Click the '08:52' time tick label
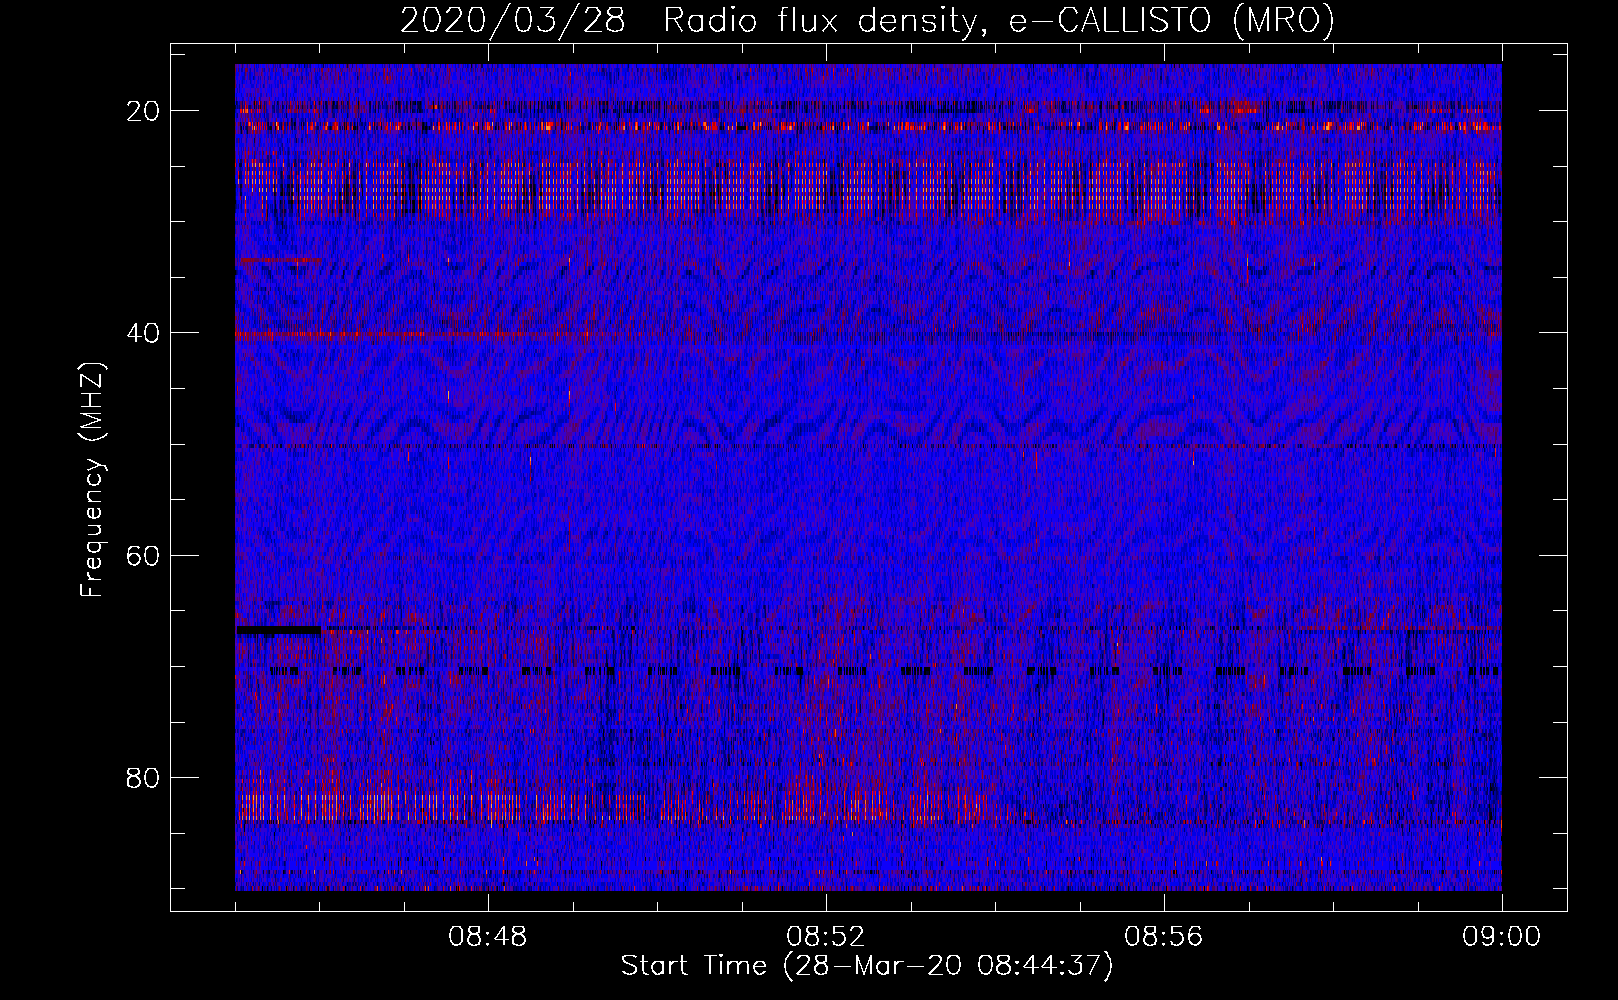Screen dimensions: 1618x1000 tap(826, 937)
